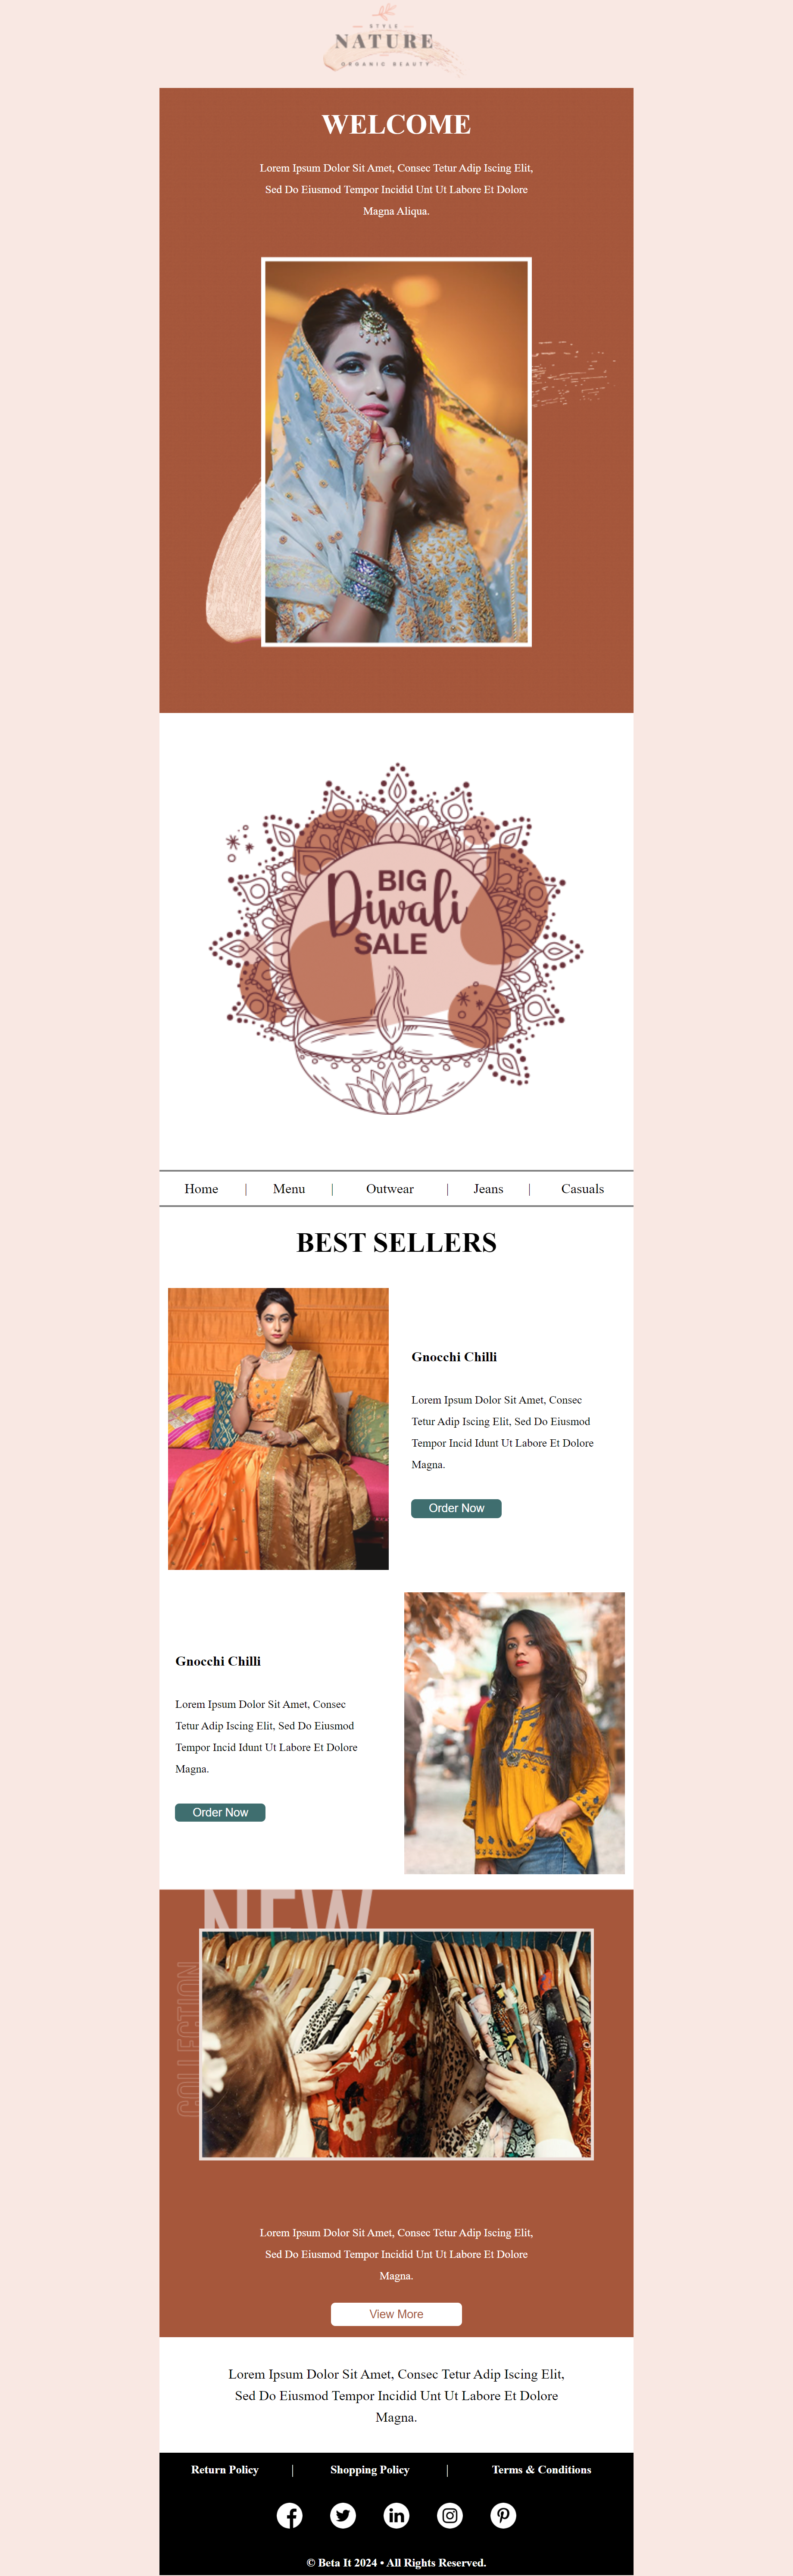The height and width of the screenshot is (2576, 793).
Task: Click the orange saree model photo
Action: [x=278, y=1428]
